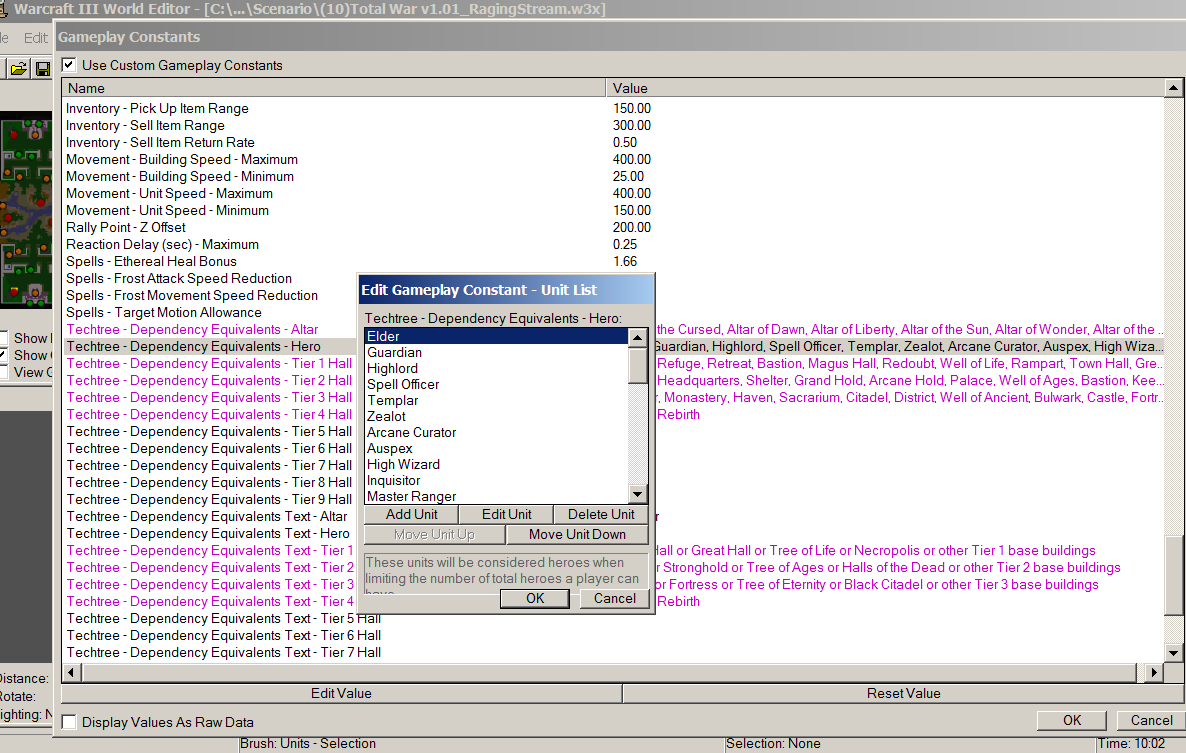Click the constants list scroll right arrow
Viewport: 1186px width, 753px height.
pos(1154,672)
